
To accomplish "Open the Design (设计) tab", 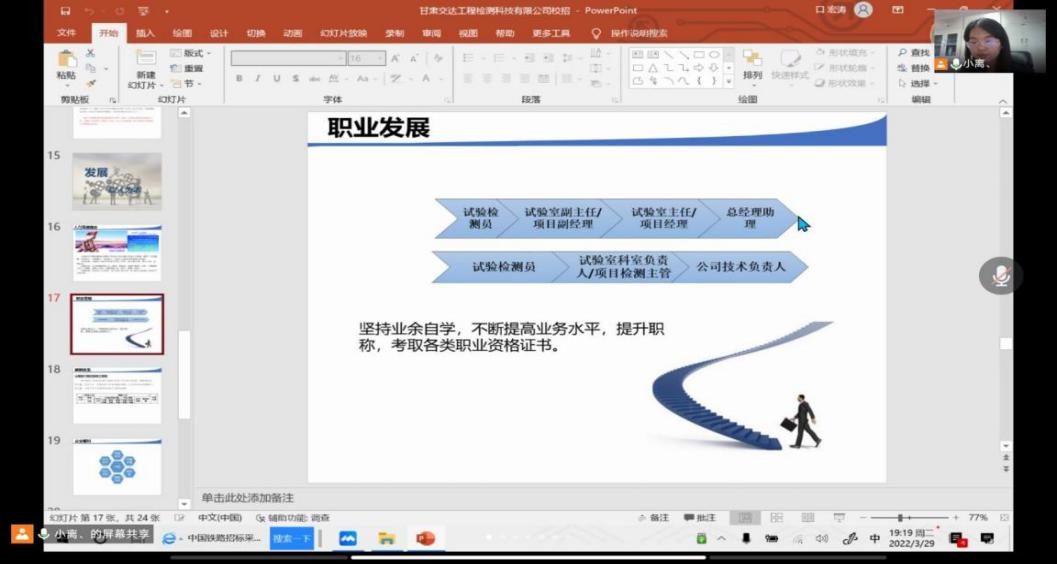I will (x=218, y=33).
